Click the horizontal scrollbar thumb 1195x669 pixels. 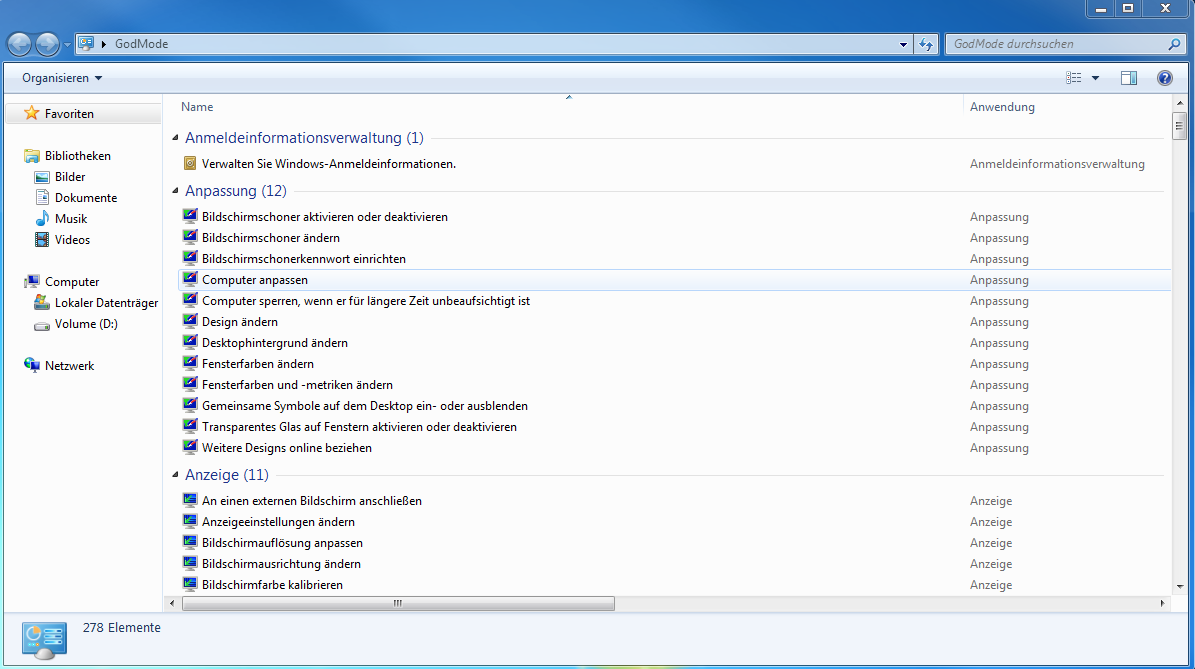[x=398, y=603]
